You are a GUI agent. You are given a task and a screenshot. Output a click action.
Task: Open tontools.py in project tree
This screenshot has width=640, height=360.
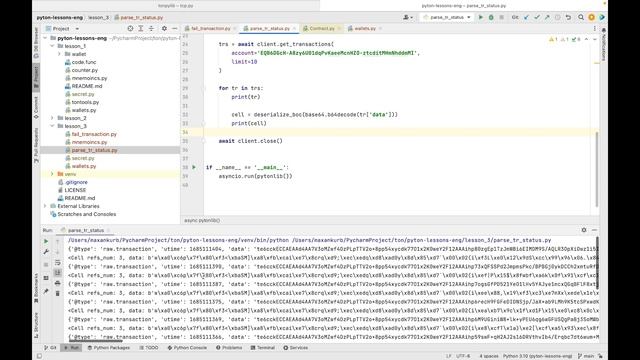pyautogui.click(x=85, y=102)
